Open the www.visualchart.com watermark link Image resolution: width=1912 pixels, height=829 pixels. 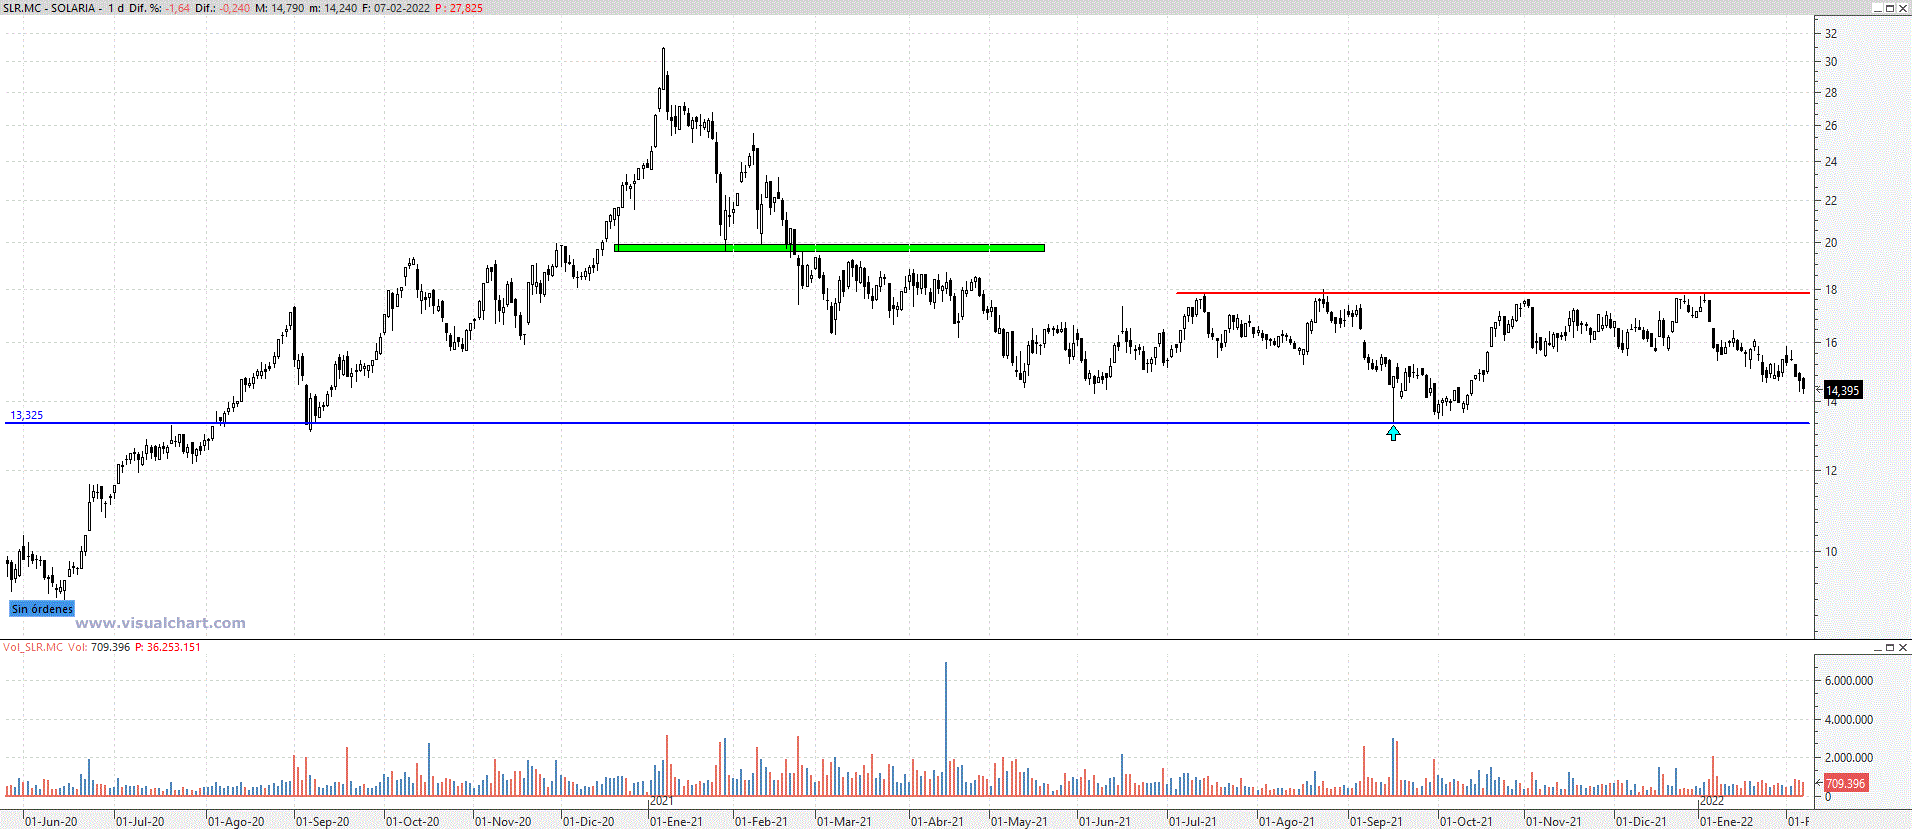pos(160,623)
